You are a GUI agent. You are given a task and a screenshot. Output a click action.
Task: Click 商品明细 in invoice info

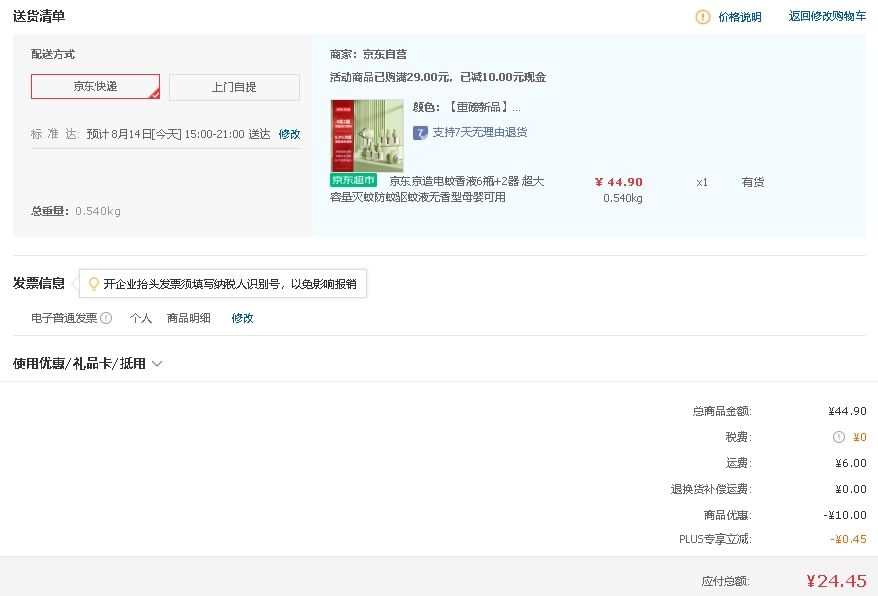tap(188, 319)
